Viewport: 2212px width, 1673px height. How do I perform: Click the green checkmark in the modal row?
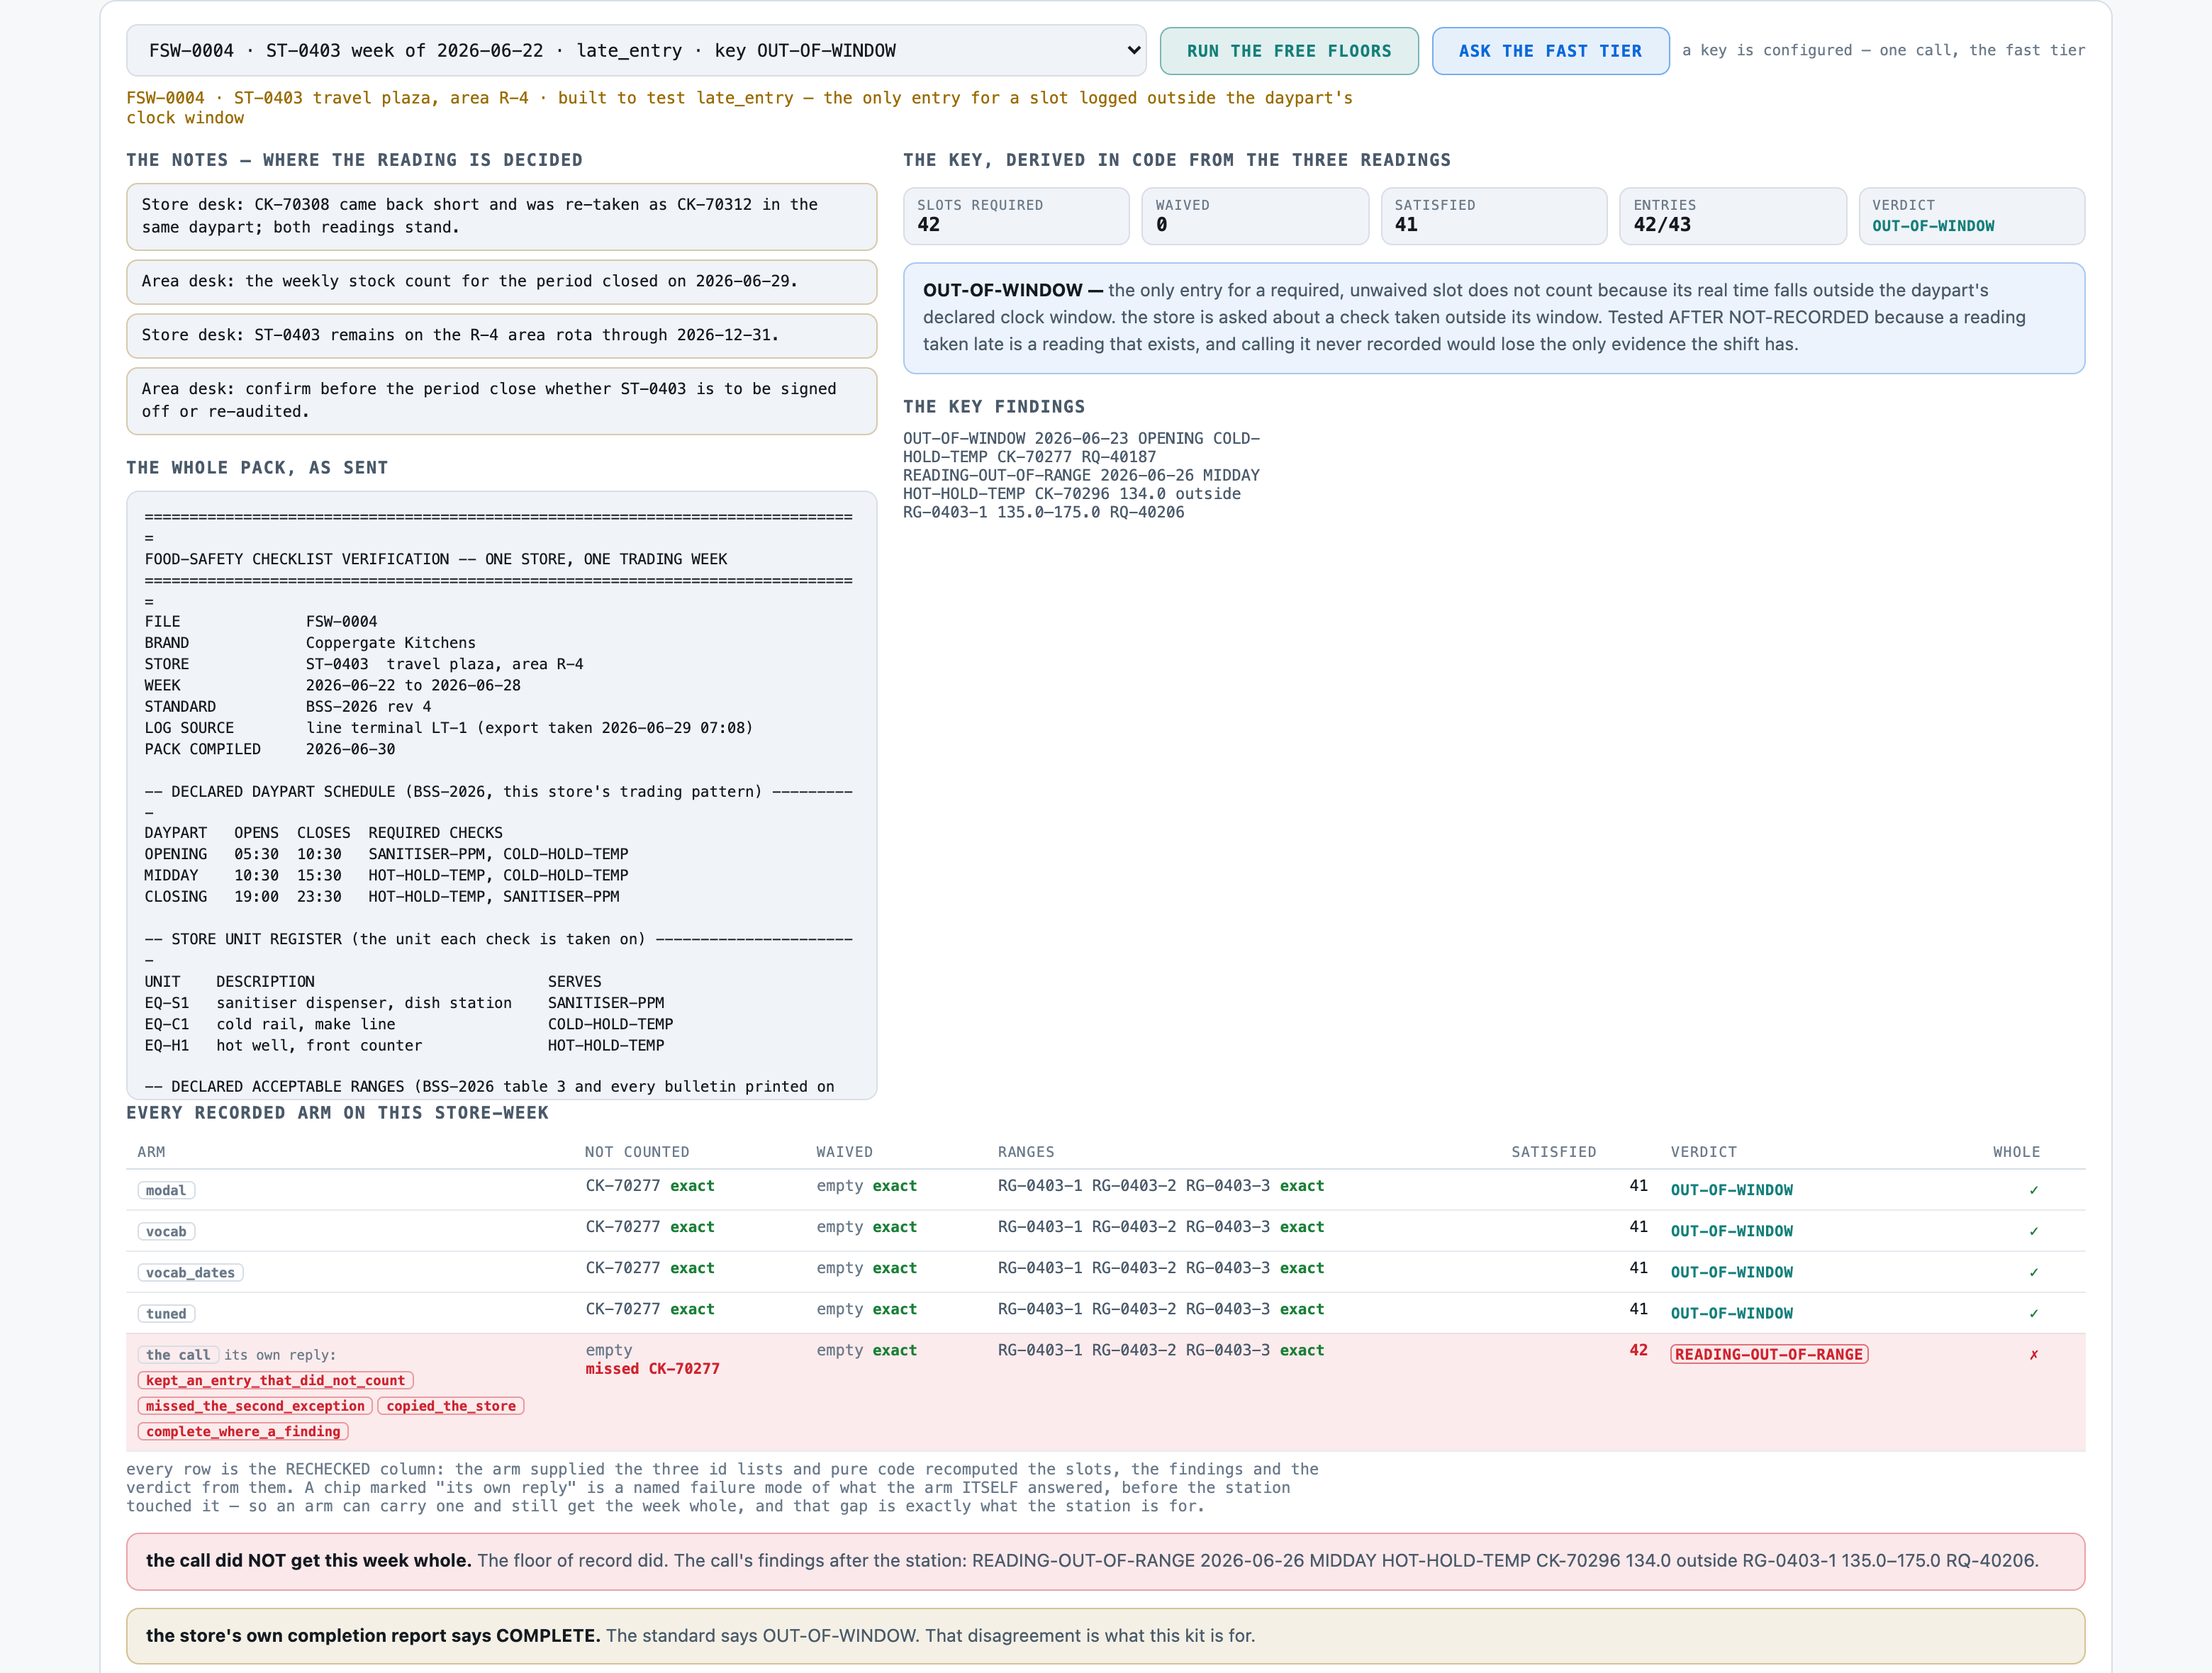click(x=2033, y=1190)
